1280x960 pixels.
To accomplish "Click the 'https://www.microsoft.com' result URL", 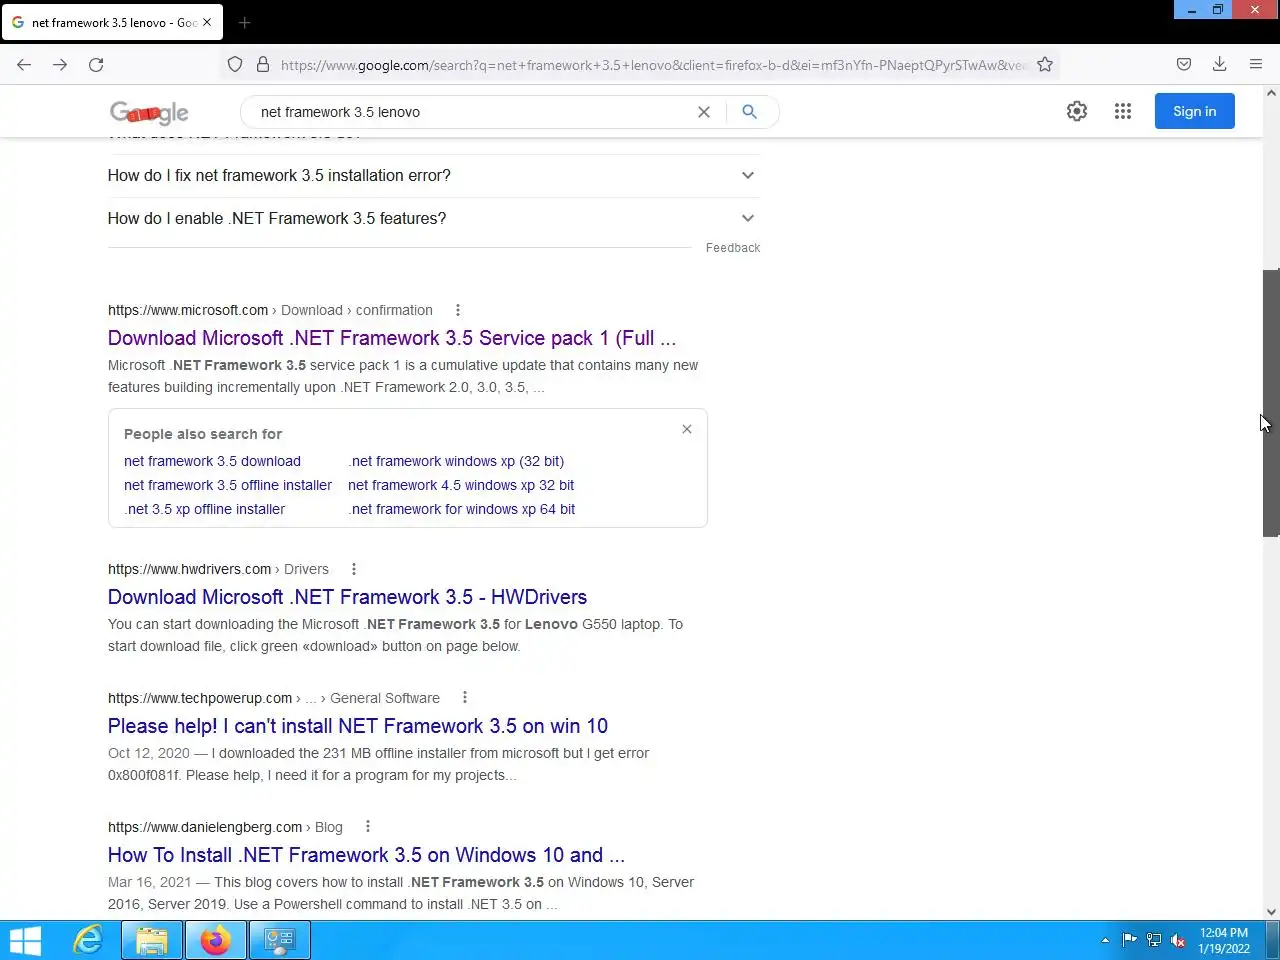I will 188,310.
